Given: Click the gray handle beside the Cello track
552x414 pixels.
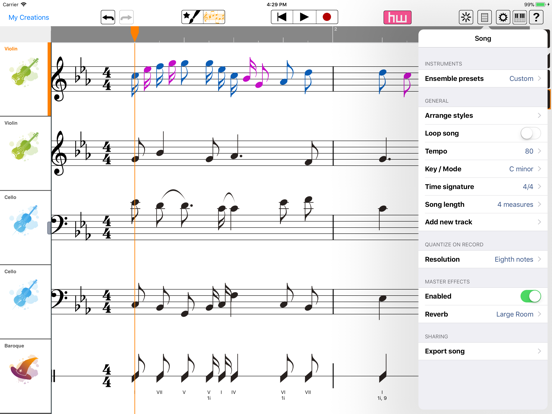Looking at the screenshot, I should tap(49, 228).
